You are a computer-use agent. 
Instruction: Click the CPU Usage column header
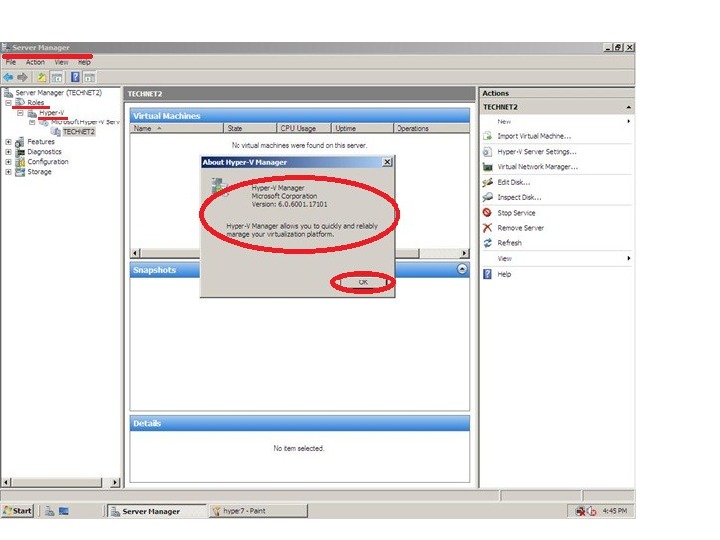304,129
